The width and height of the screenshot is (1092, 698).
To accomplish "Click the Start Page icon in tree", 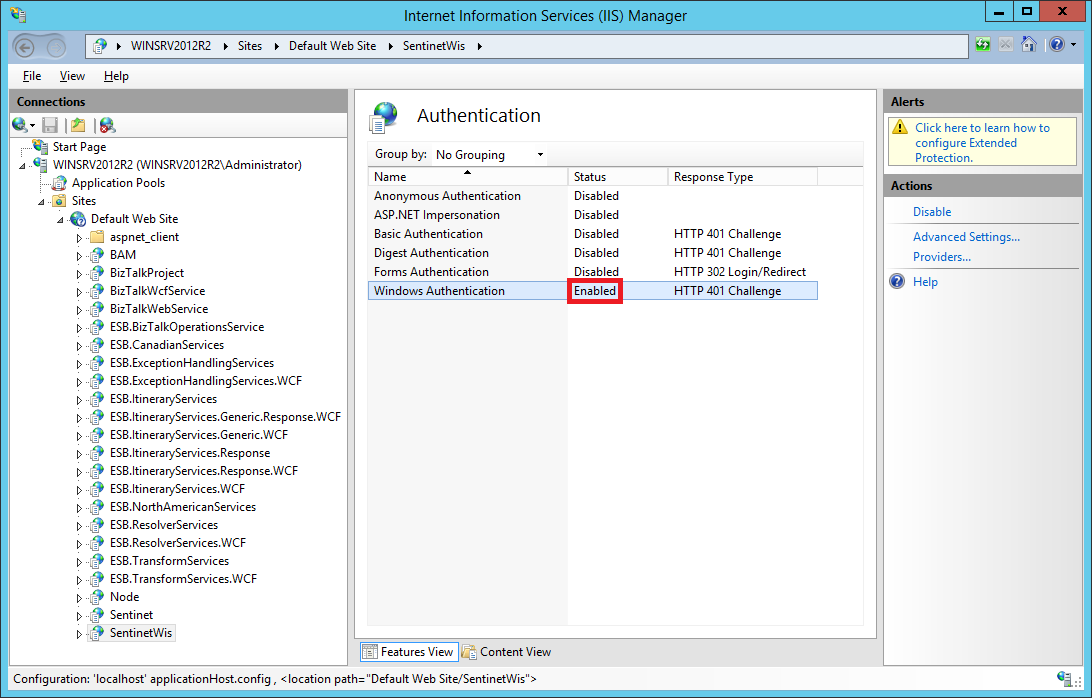I will point(41,147).
